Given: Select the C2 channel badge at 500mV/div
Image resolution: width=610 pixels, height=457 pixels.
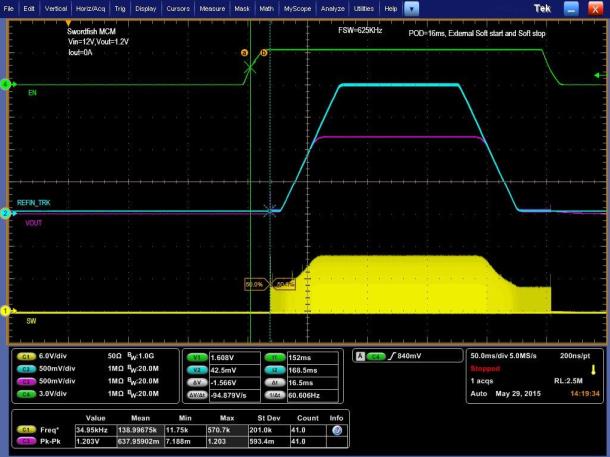Looking at the screenshot, I should (x=26, y=369).
